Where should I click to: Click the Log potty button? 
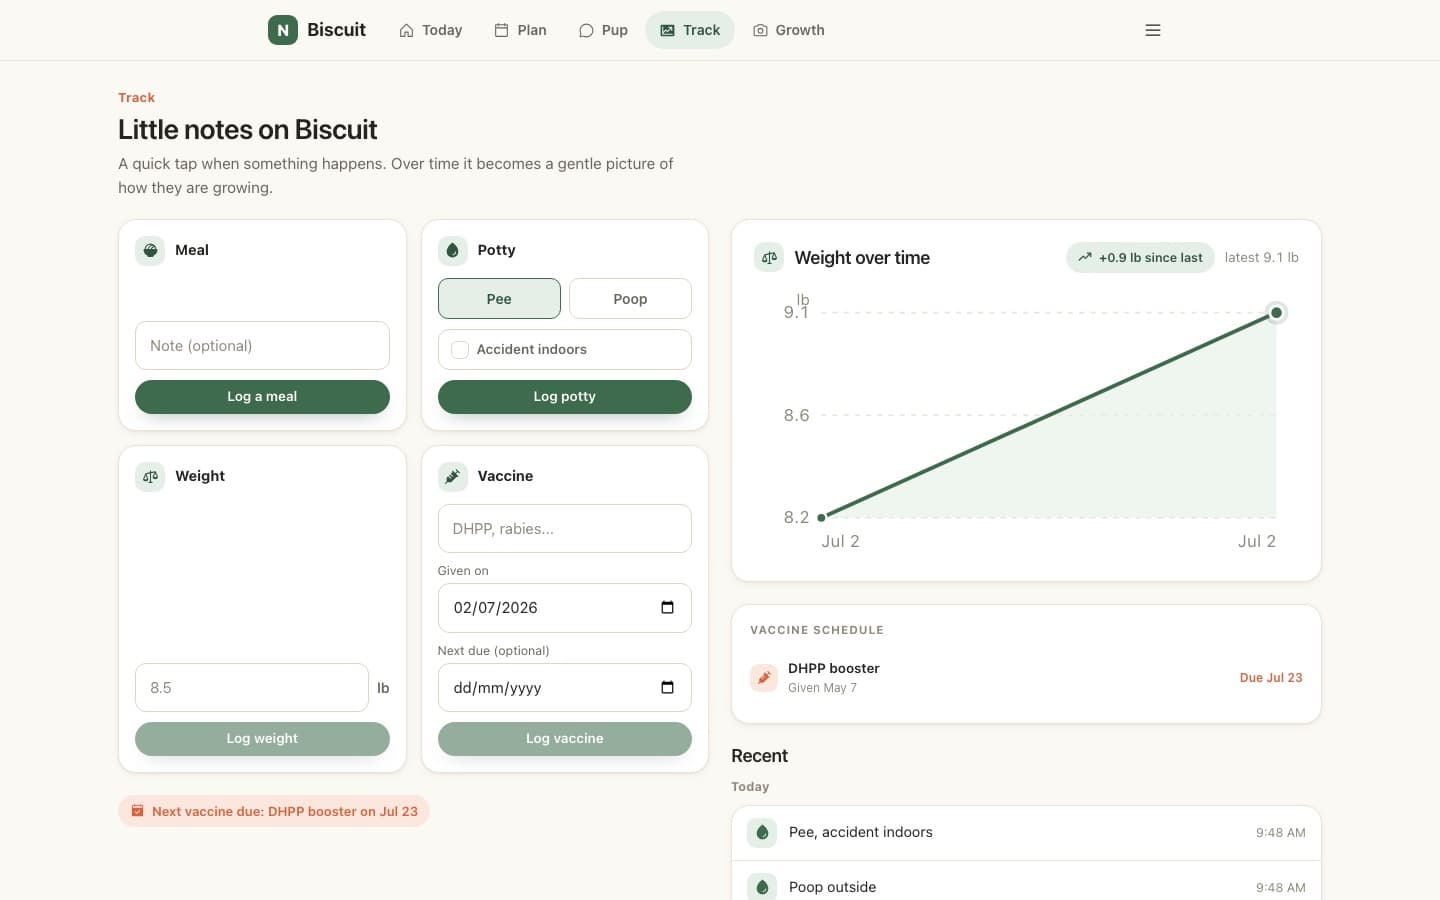564,396
